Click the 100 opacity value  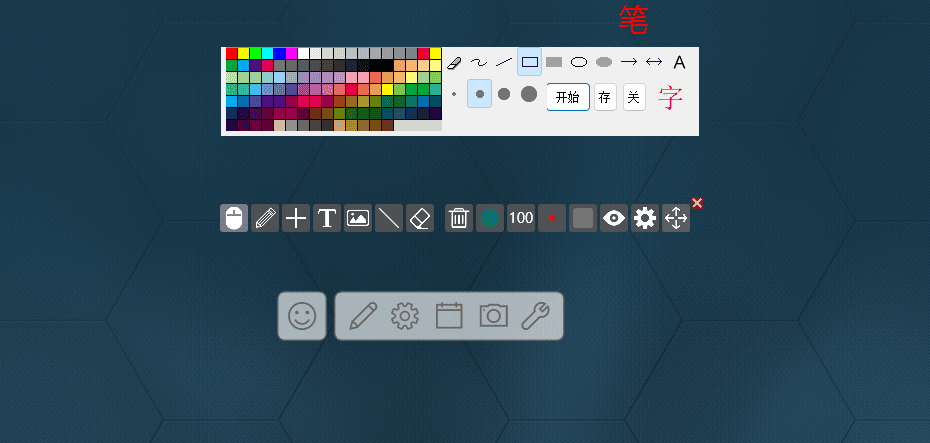coord(521,218)
